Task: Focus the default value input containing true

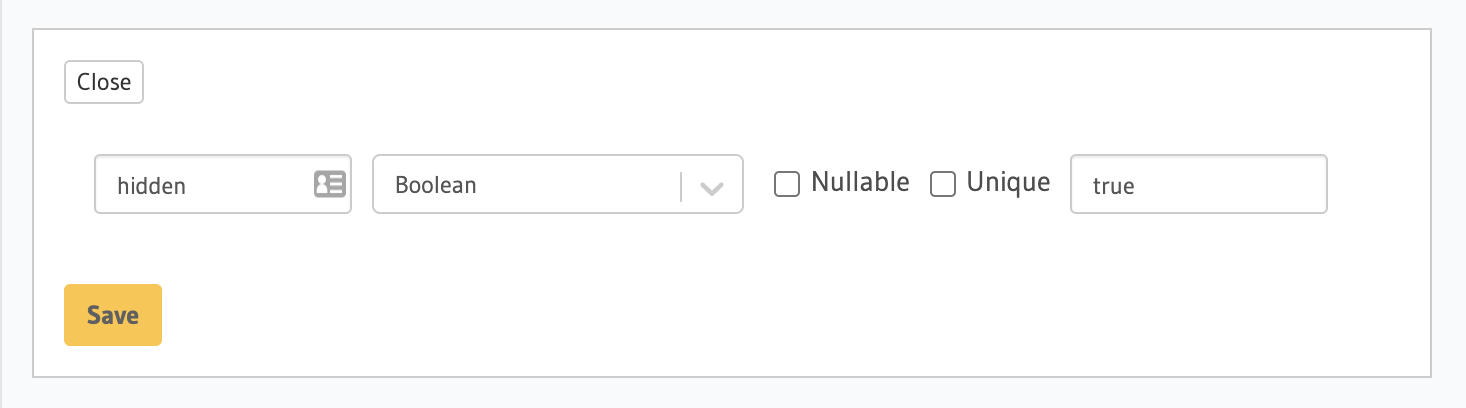Action: 1199,184
